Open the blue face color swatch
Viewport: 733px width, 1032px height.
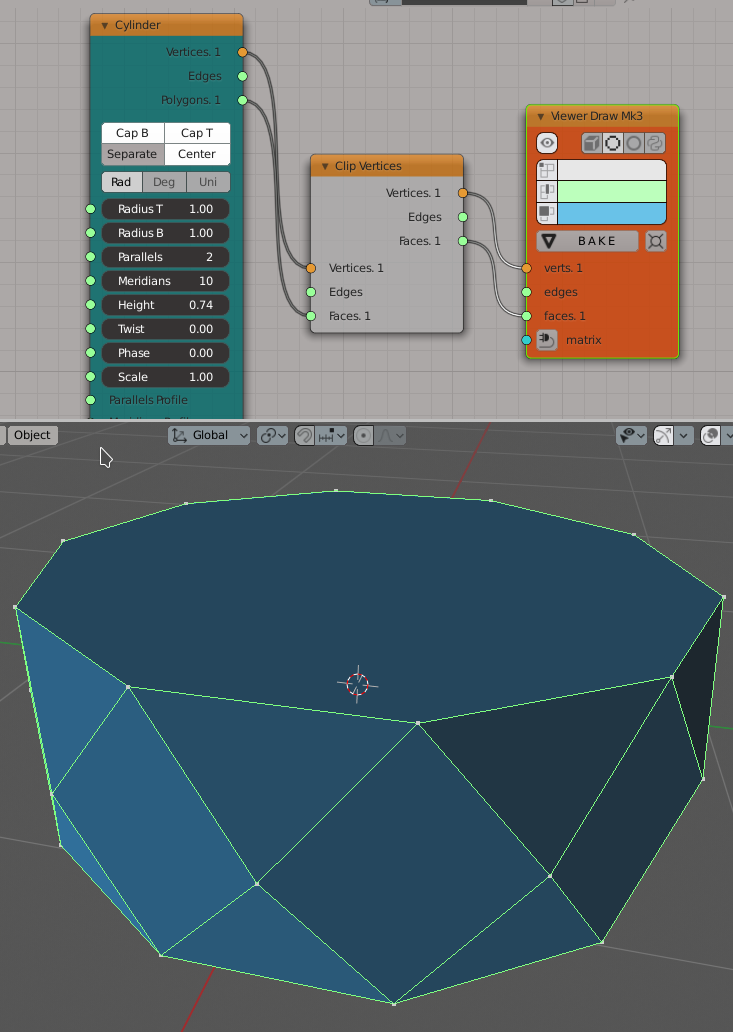(611, 214)
